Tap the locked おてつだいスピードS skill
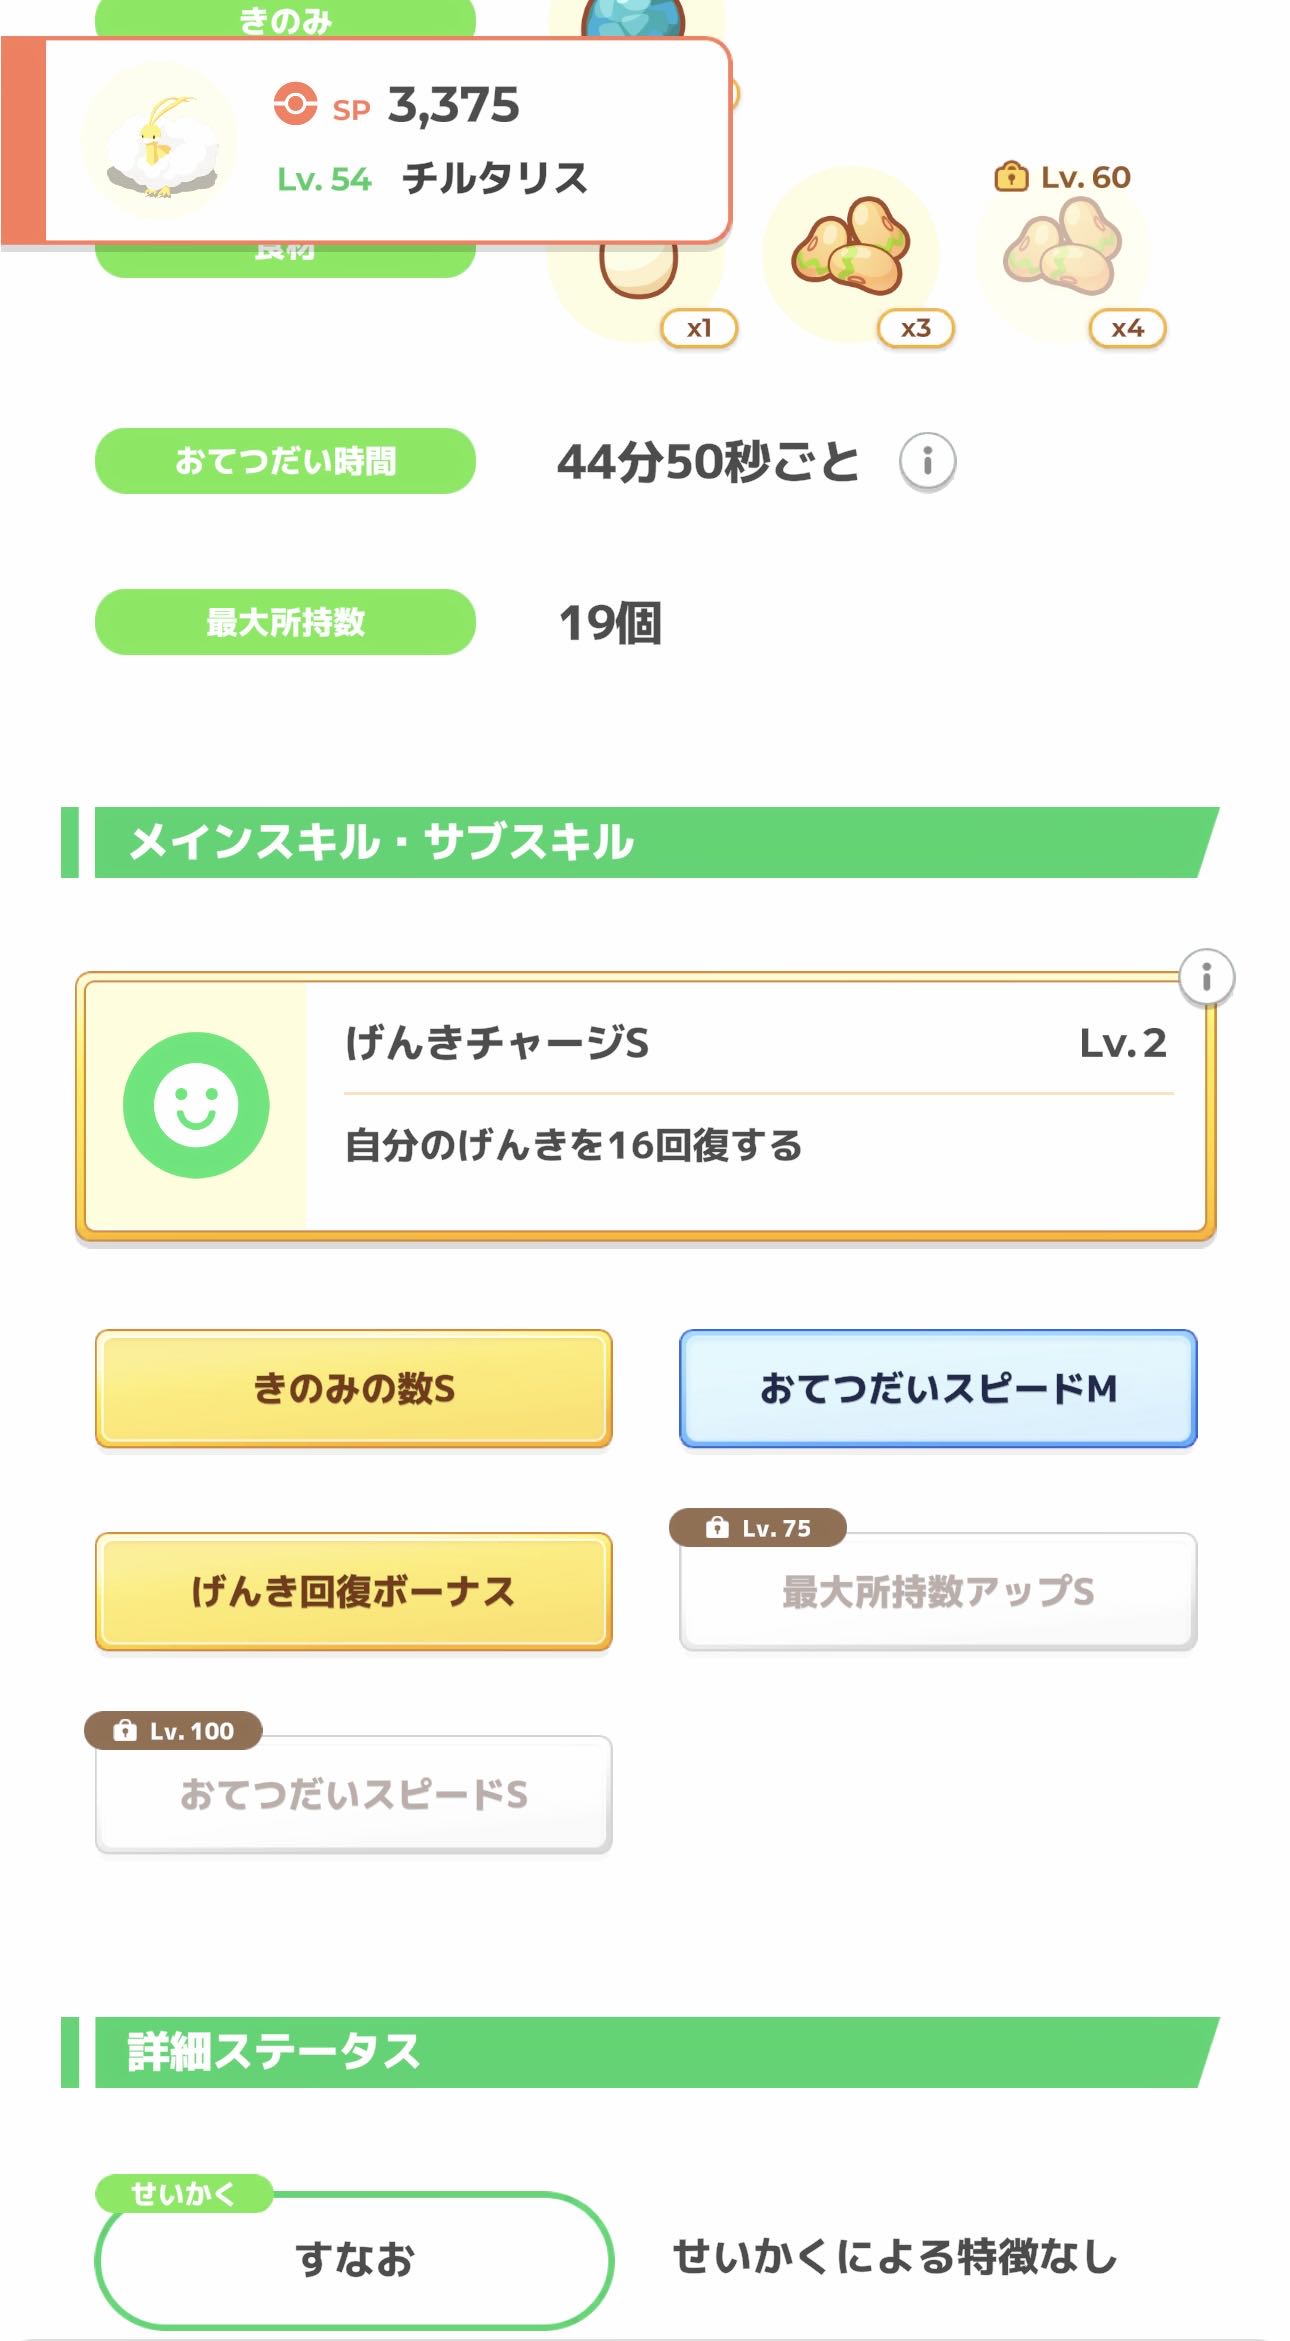Viewport: 1290px width, 2341px height. coord(354,1794)
